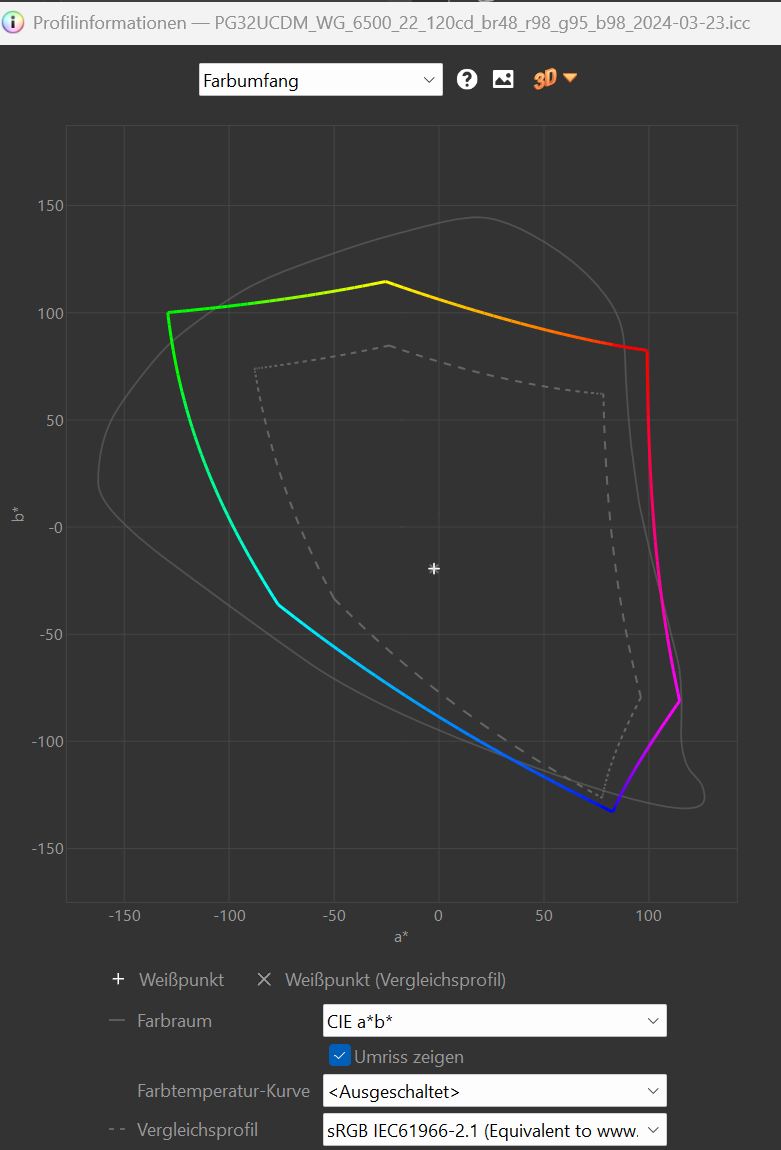Save gamut plot as image icon
The image size is (781, 1150).
click(x=503, y=79)
